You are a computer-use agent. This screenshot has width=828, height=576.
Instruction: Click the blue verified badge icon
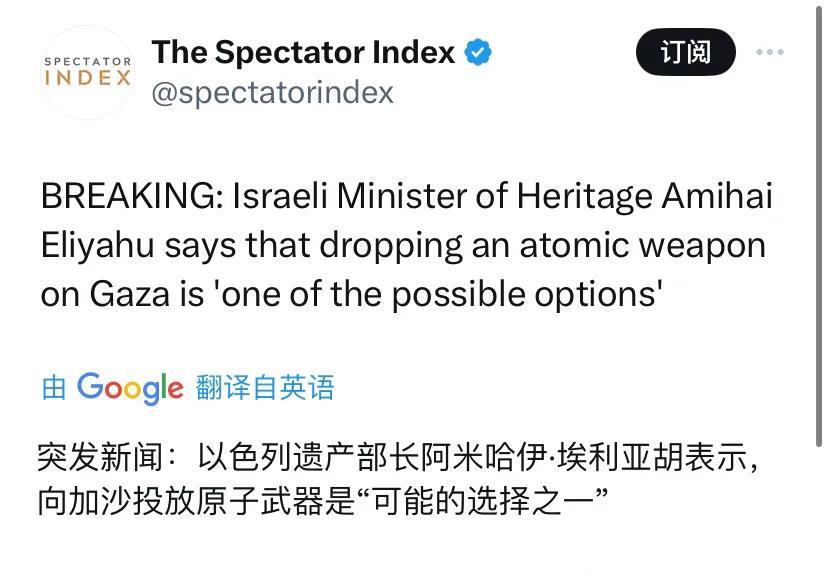[479, 52]
